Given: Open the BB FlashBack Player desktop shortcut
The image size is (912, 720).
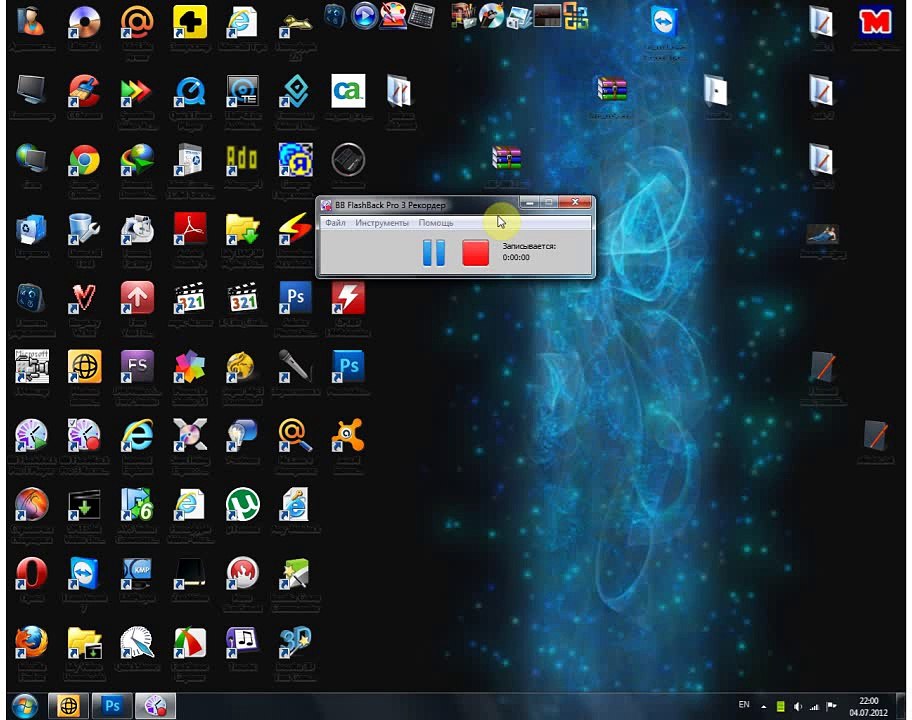Looking at the screenshot, I should tap(31, 435).
